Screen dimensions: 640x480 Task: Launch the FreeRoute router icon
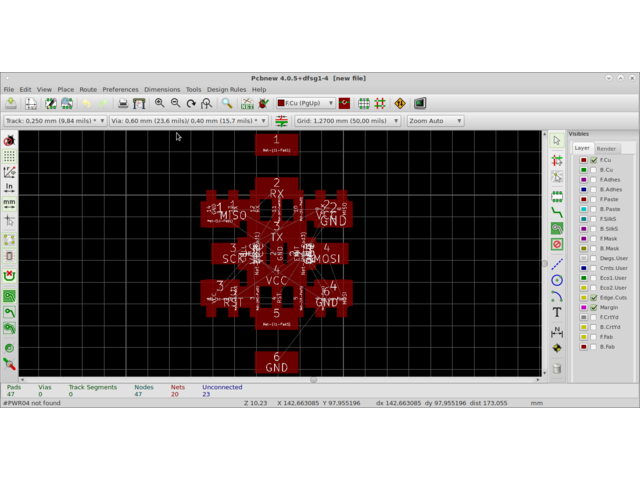(400, 104)
